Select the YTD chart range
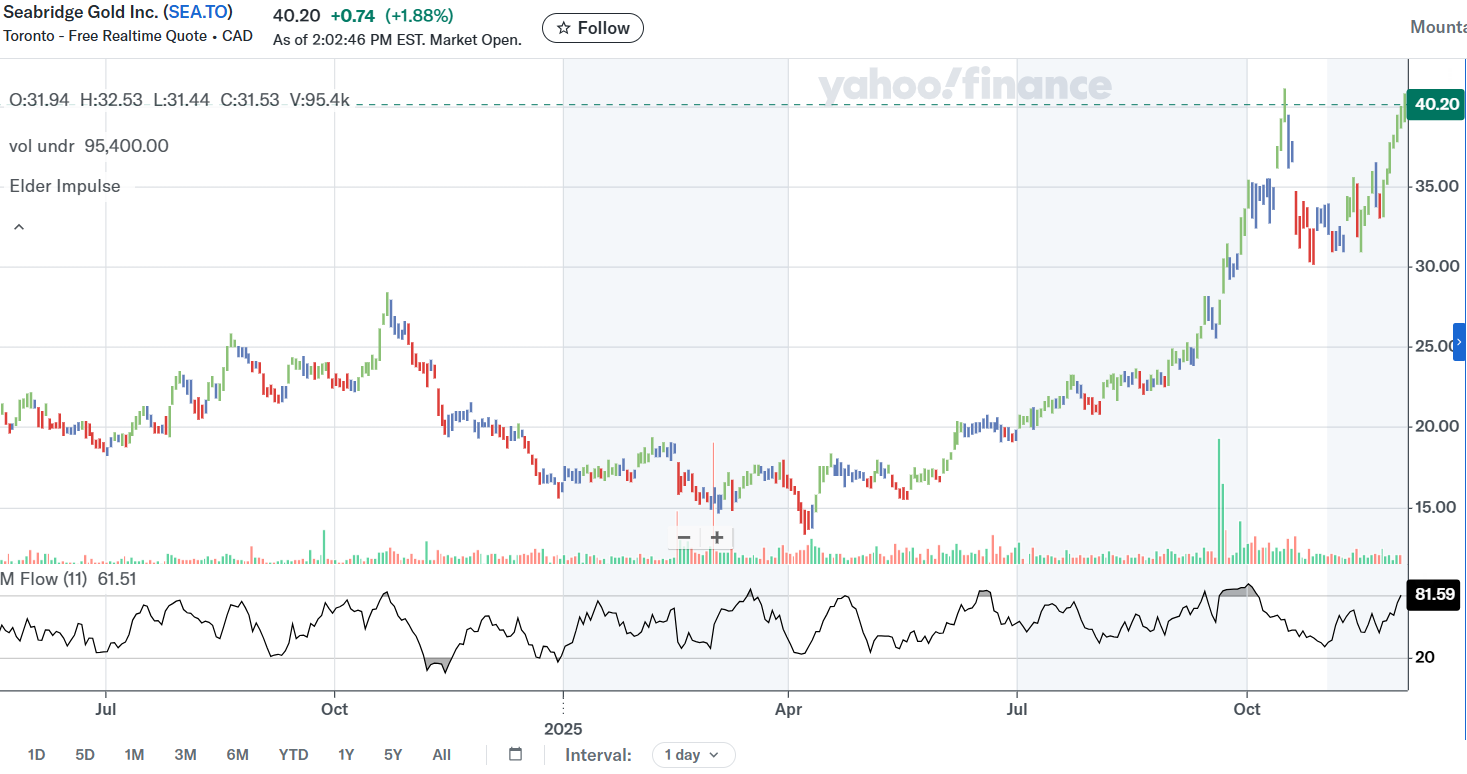The image size is (1467, 774). 293,754
